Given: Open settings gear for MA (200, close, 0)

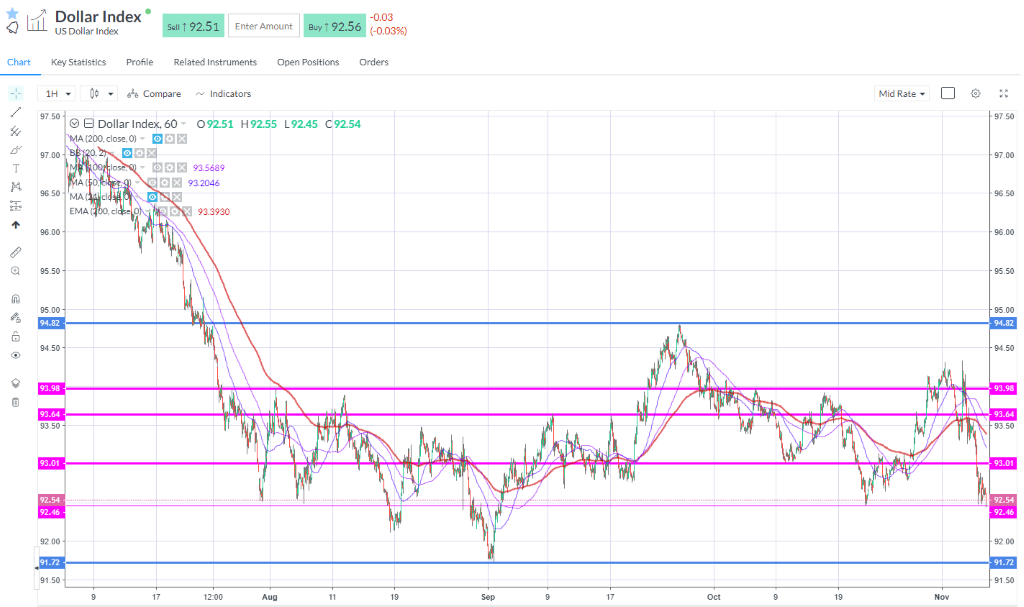Looking at the screenshot, I should [x=170, y=139].
